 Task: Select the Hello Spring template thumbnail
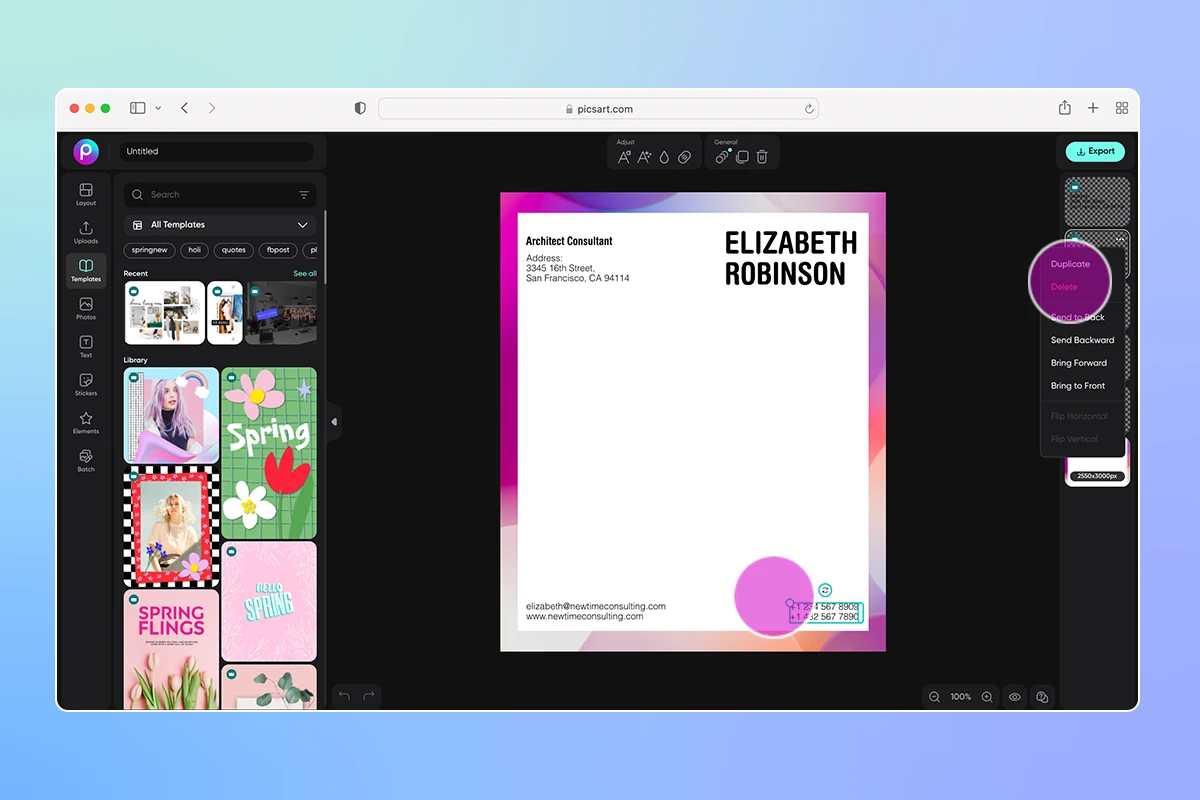(268, 600)
